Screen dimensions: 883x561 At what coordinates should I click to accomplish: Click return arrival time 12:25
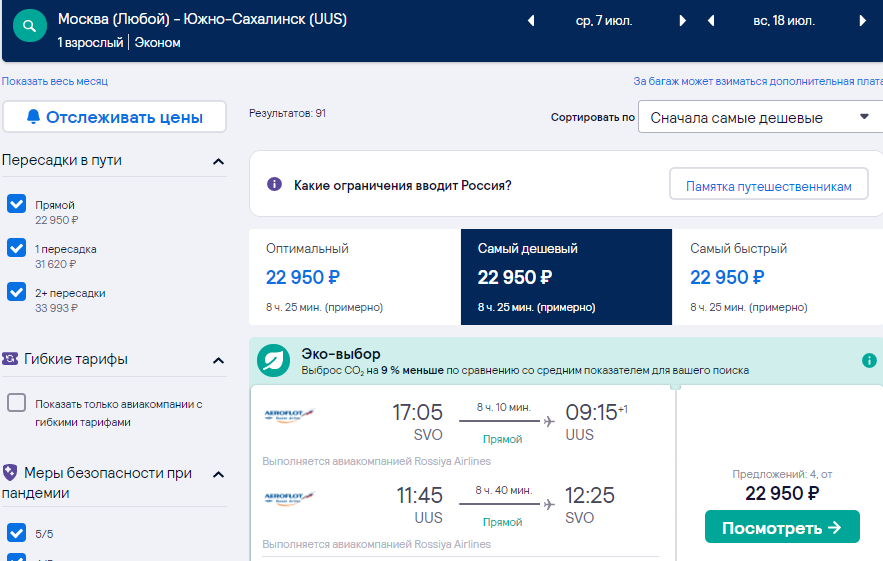pos(590,496)
